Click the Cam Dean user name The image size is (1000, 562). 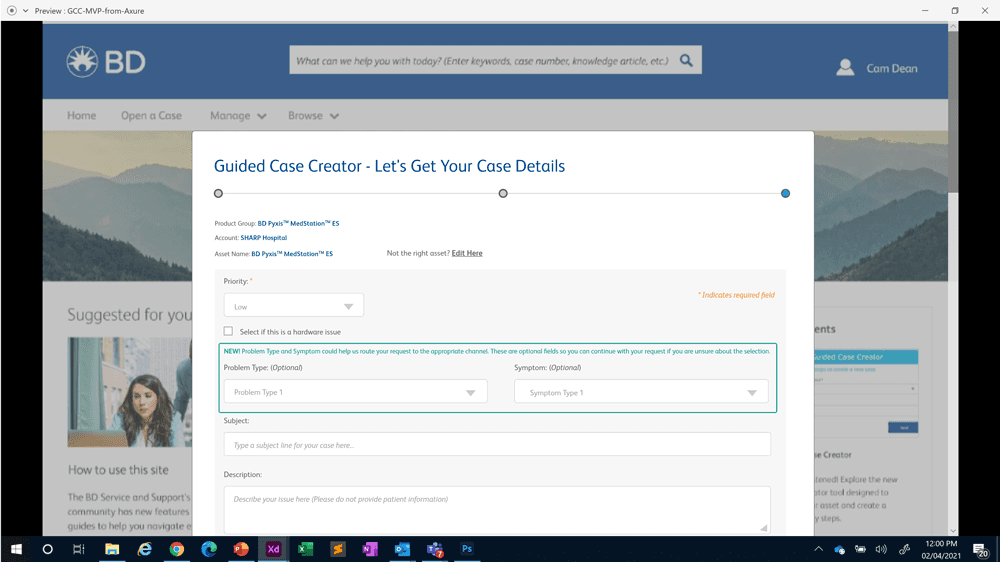[892, 68]
